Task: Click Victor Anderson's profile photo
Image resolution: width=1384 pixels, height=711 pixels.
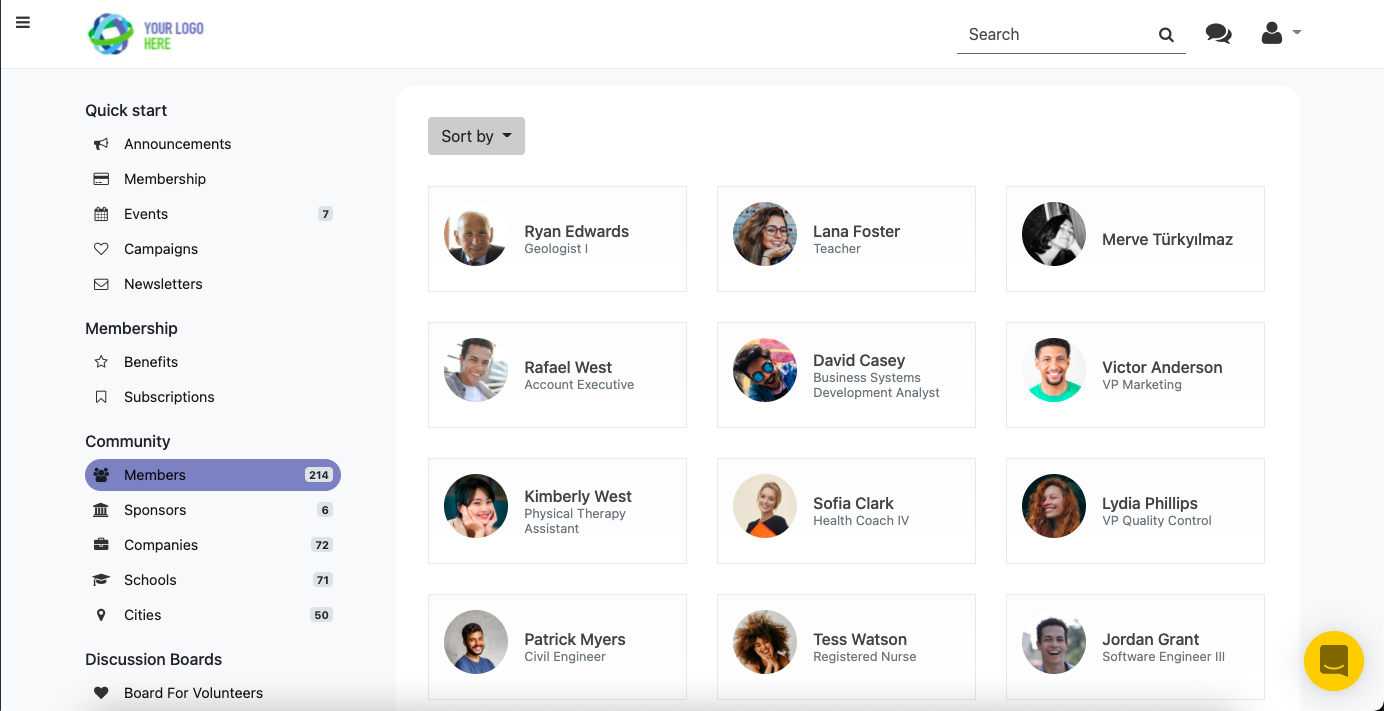Action: 1054,370
